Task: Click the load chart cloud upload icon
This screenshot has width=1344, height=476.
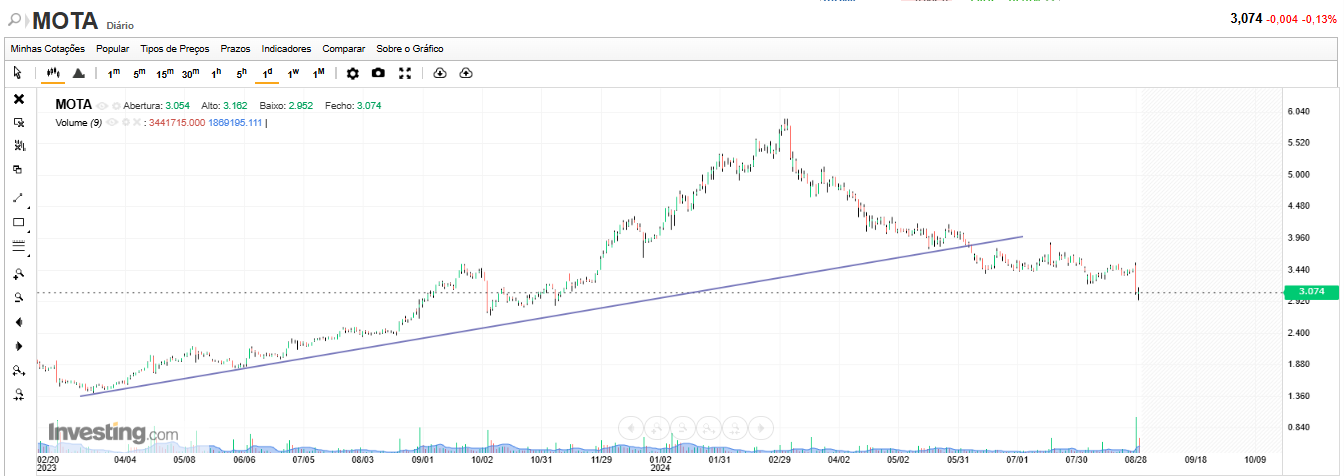Action: tap(466, 73)
